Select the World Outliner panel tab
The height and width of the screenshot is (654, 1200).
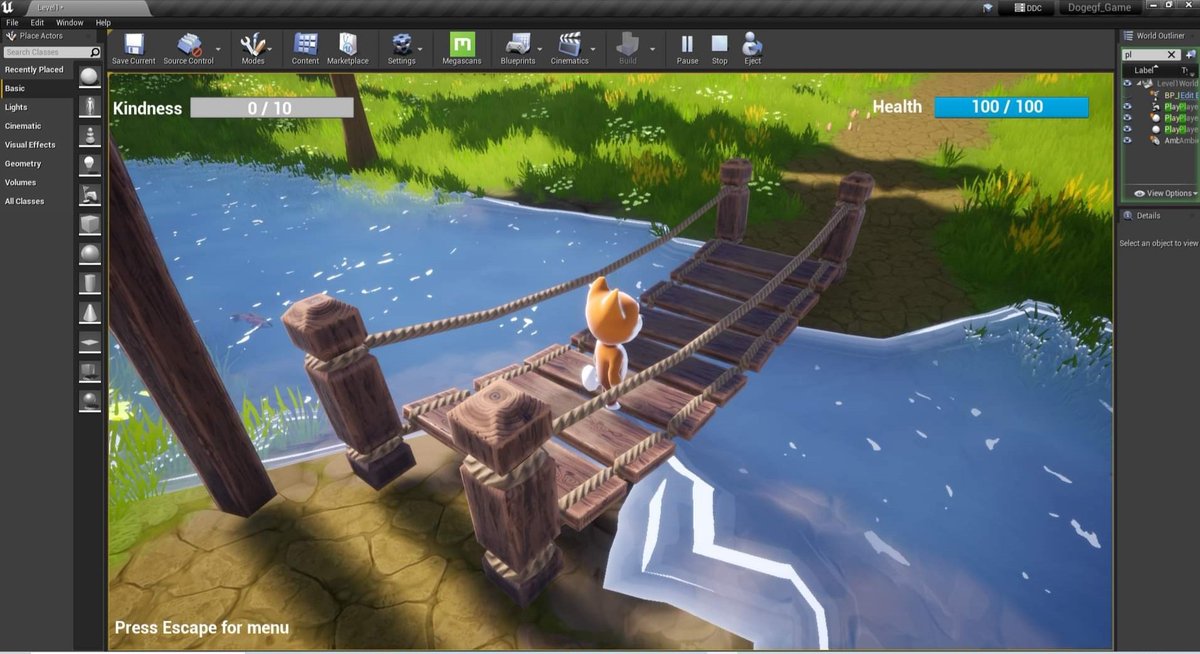pos(1159,36)
